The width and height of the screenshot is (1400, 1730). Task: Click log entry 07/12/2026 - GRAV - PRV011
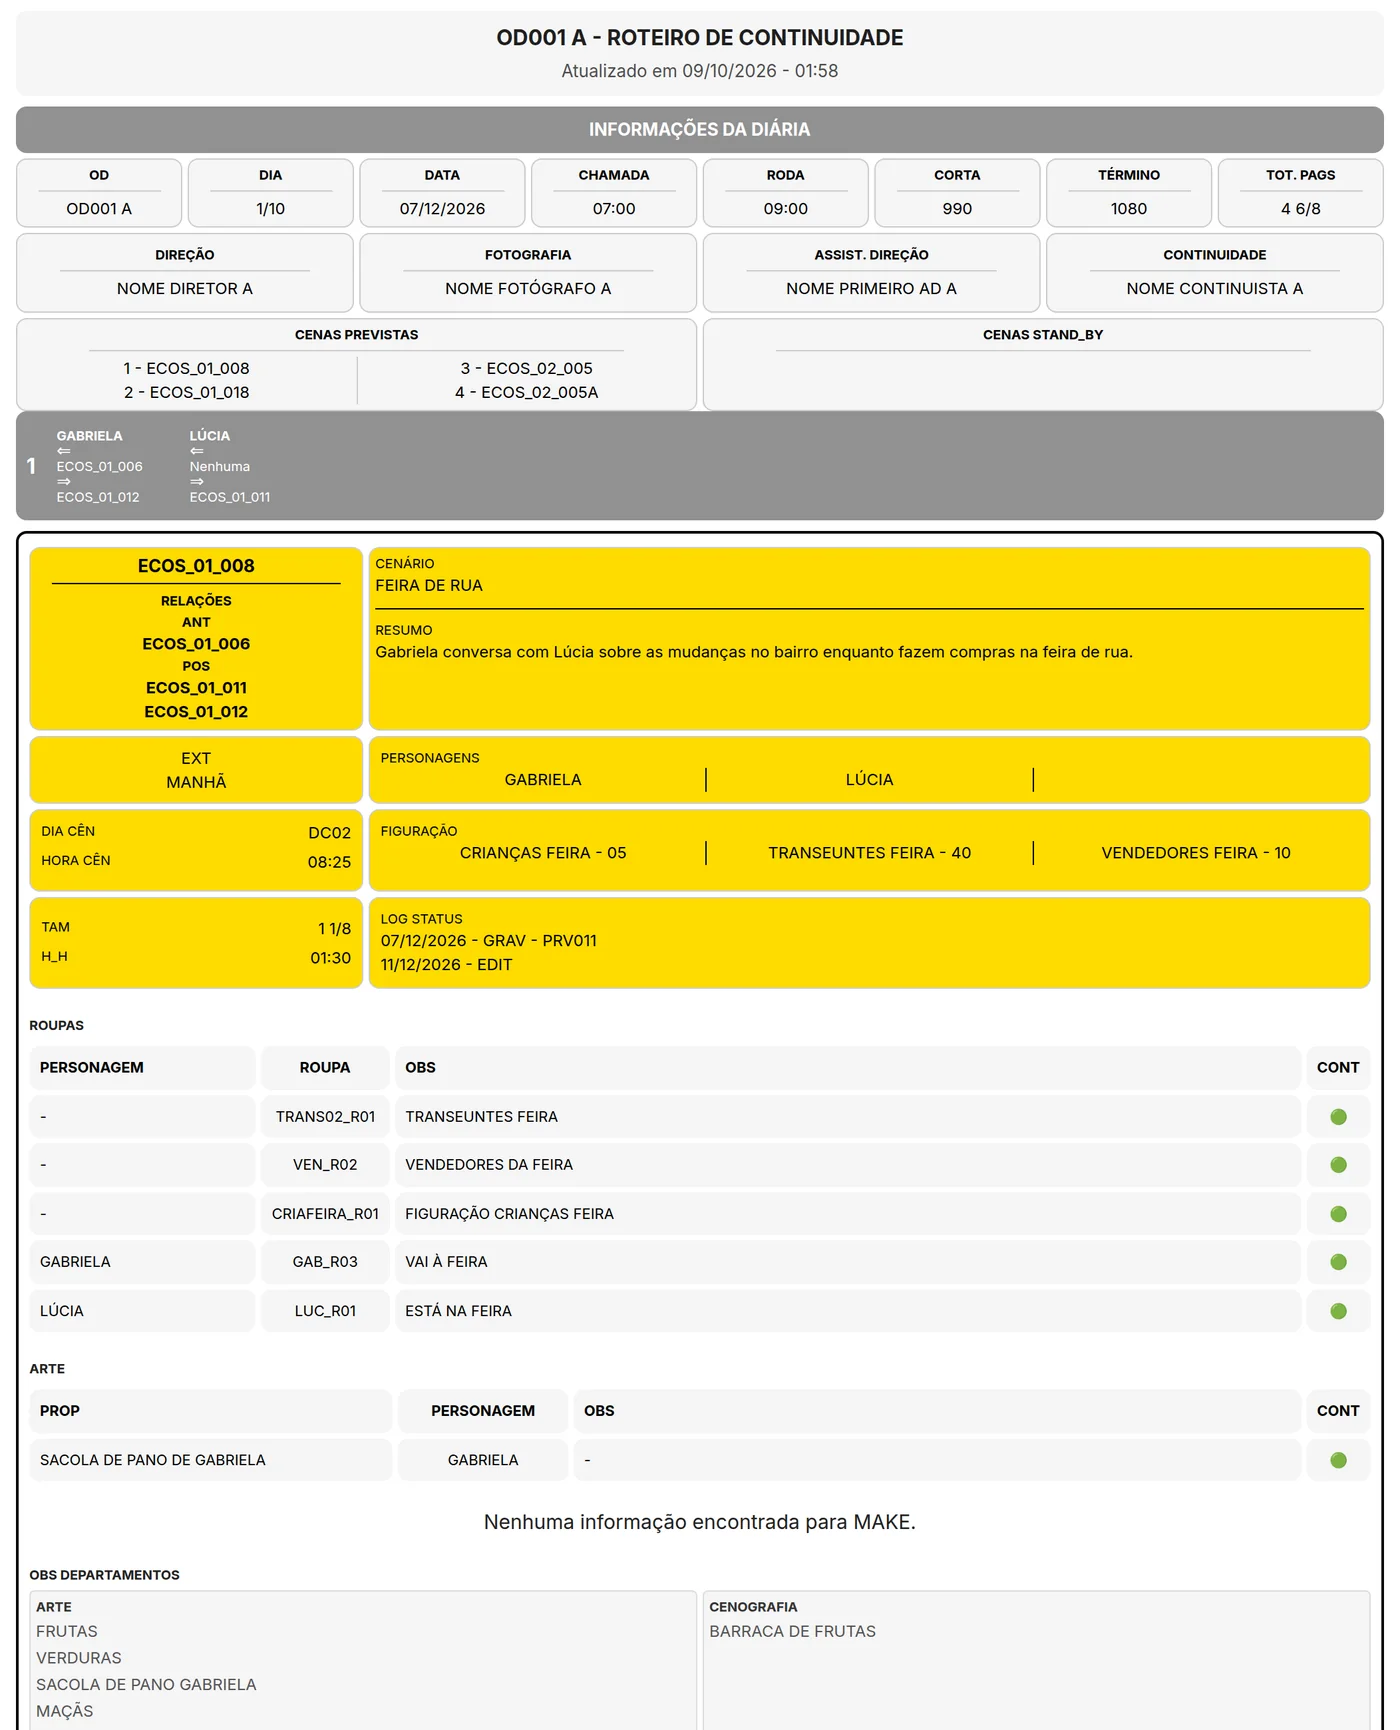tap(489, 941)
